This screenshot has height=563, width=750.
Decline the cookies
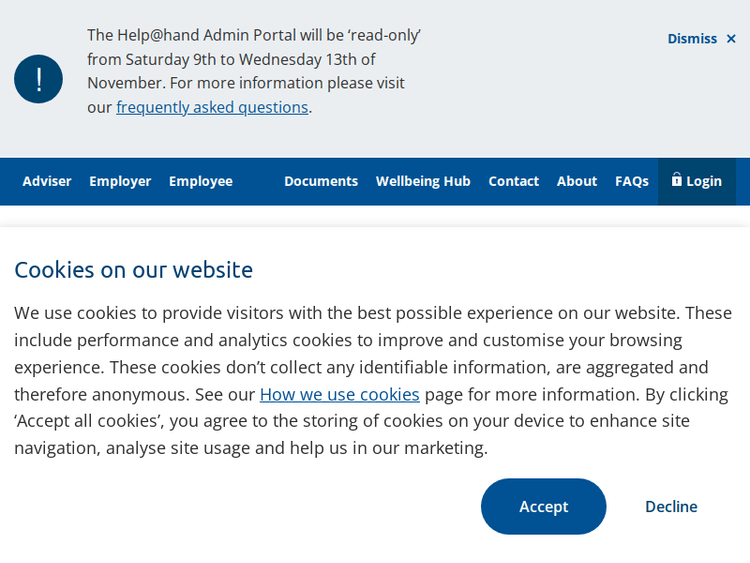tap(671, 506)
